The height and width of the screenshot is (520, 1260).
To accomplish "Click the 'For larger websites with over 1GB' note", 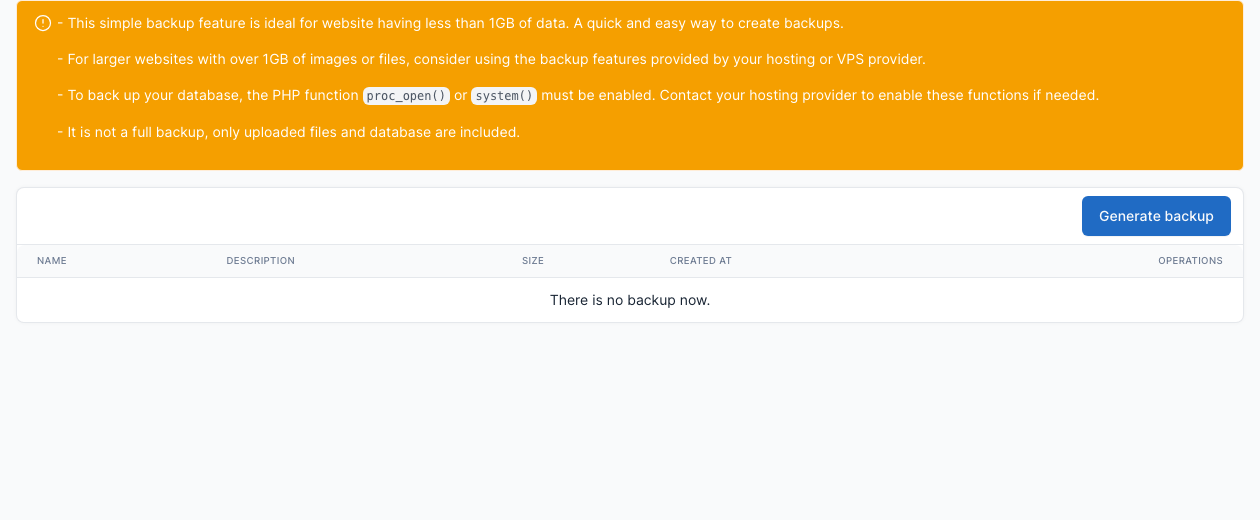I will [492, 59].
